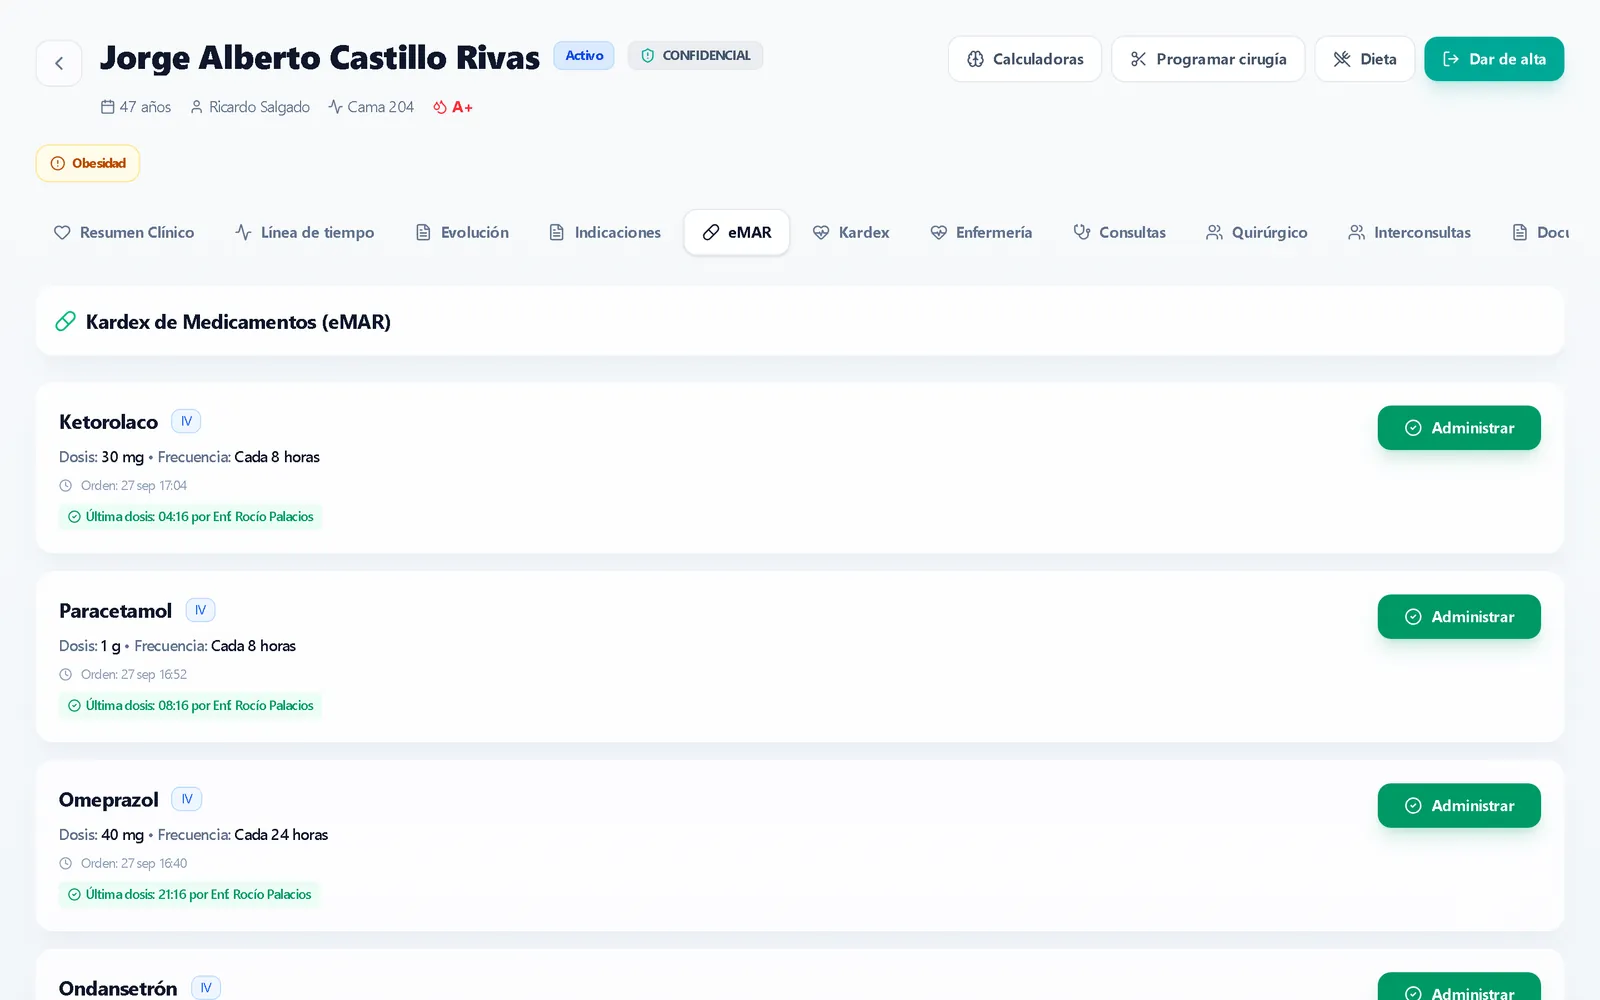Open the Indicaciones tab
The width and height of the screenshot is (1600, 1000).
coord(605,232)
